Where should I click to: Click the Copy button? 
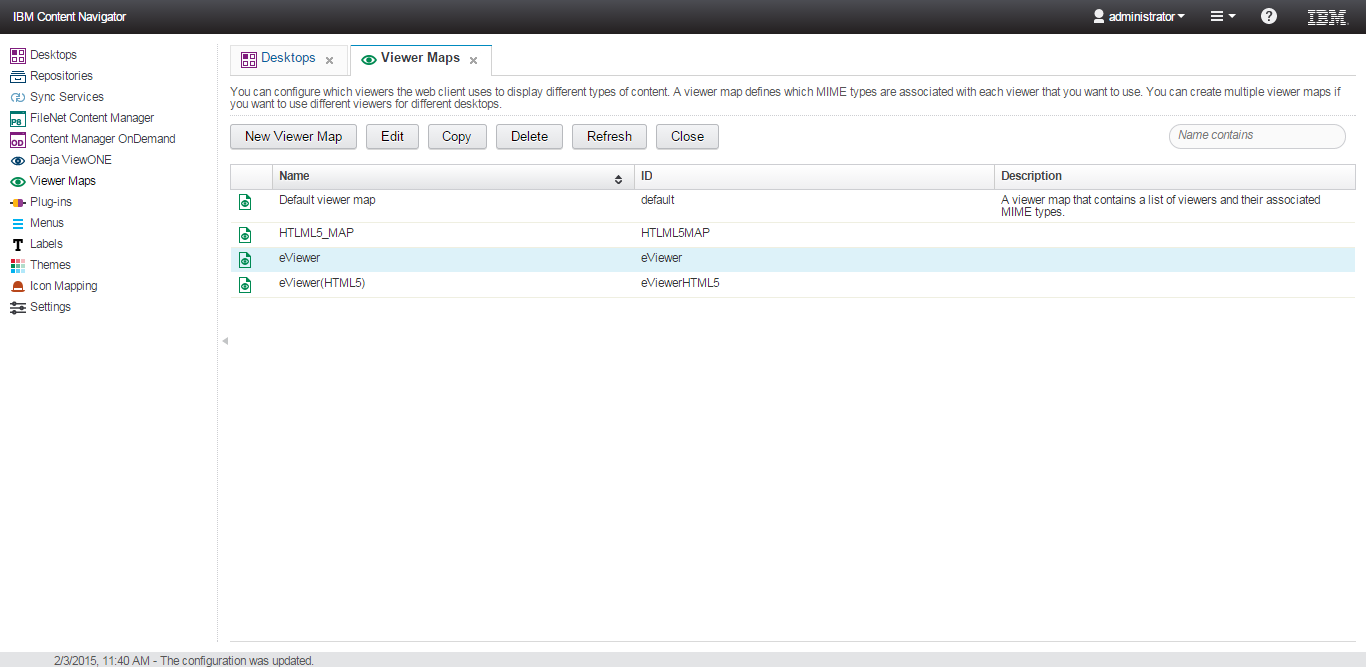457,136
